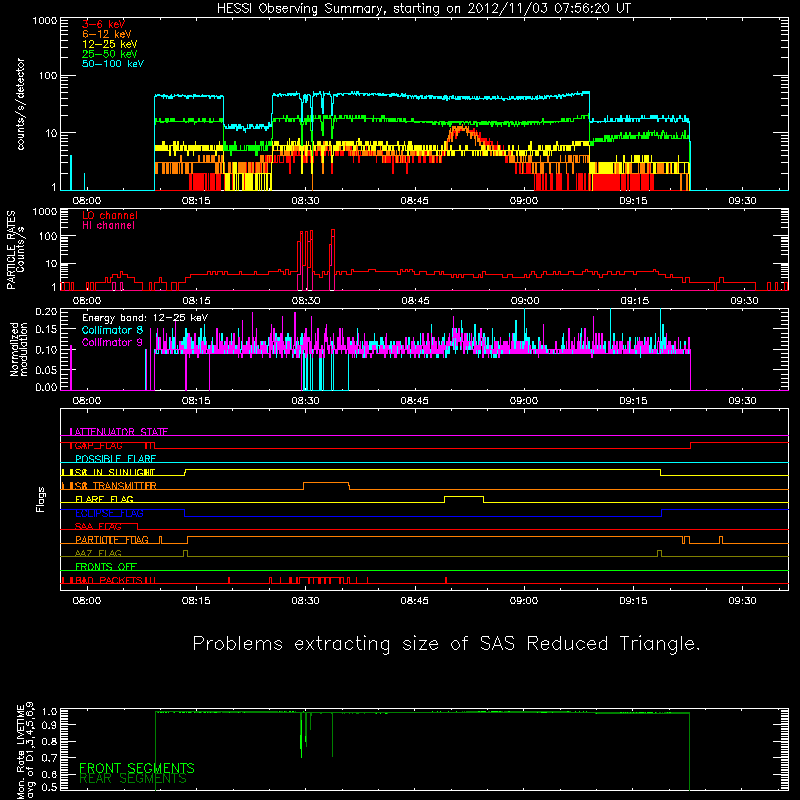Click the FRONT SEGMENTS legend label
The width and height of the screenshot is (800, 800).
tap(137, 768)
